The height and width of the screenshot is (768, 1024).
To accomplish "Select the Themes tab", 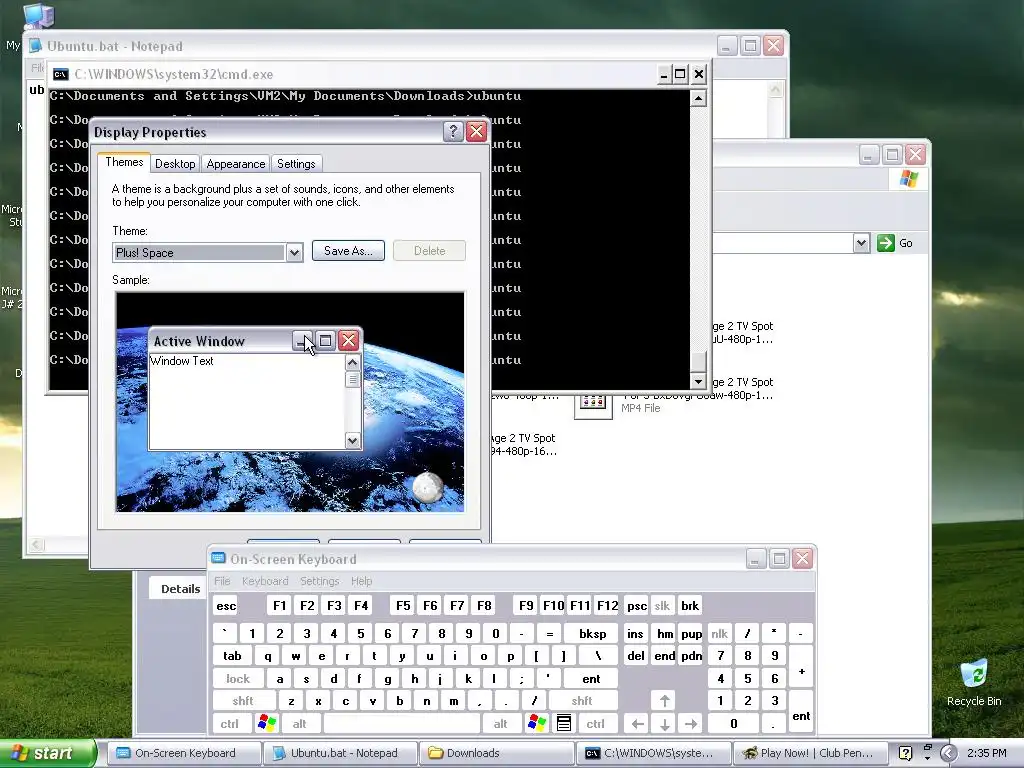I will 124,162.
